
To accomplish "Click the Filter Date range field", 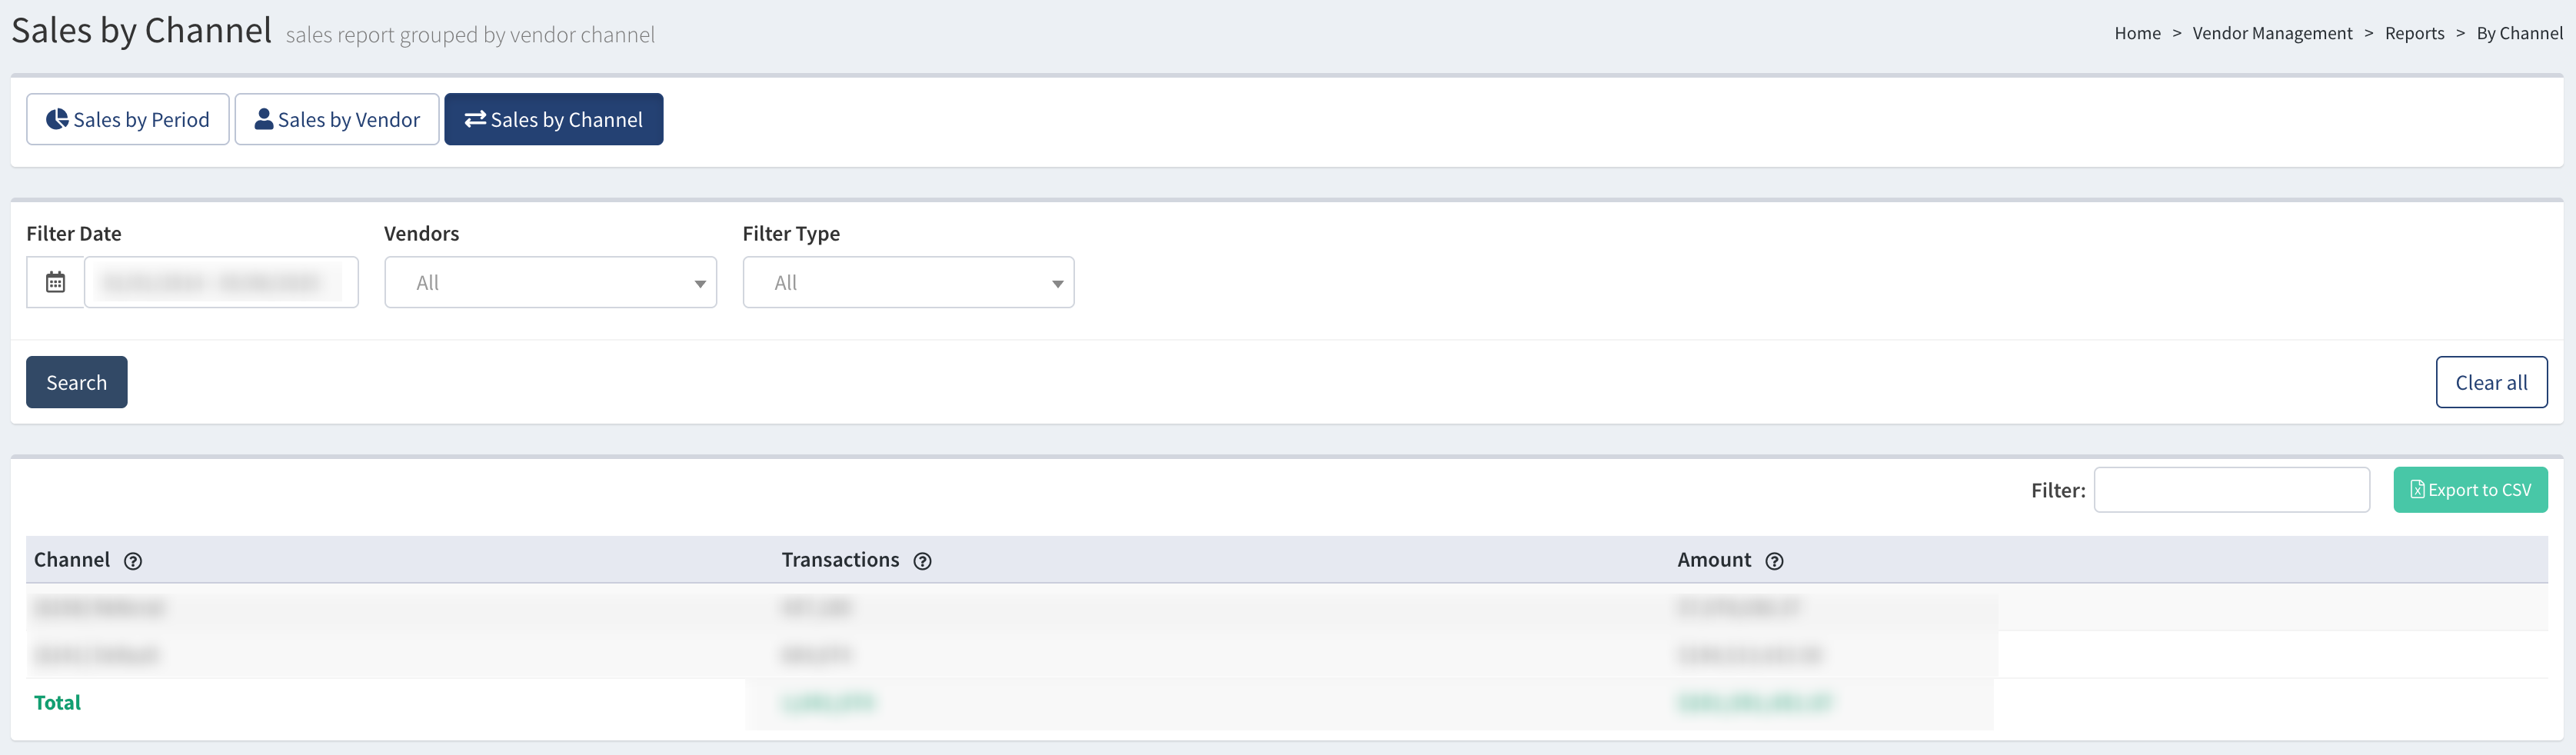I will 221,282.
